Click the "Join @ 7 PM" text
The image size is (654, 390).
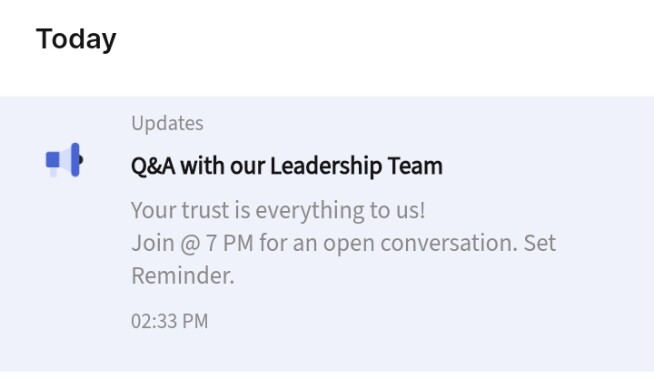click(x=192, y=243)
